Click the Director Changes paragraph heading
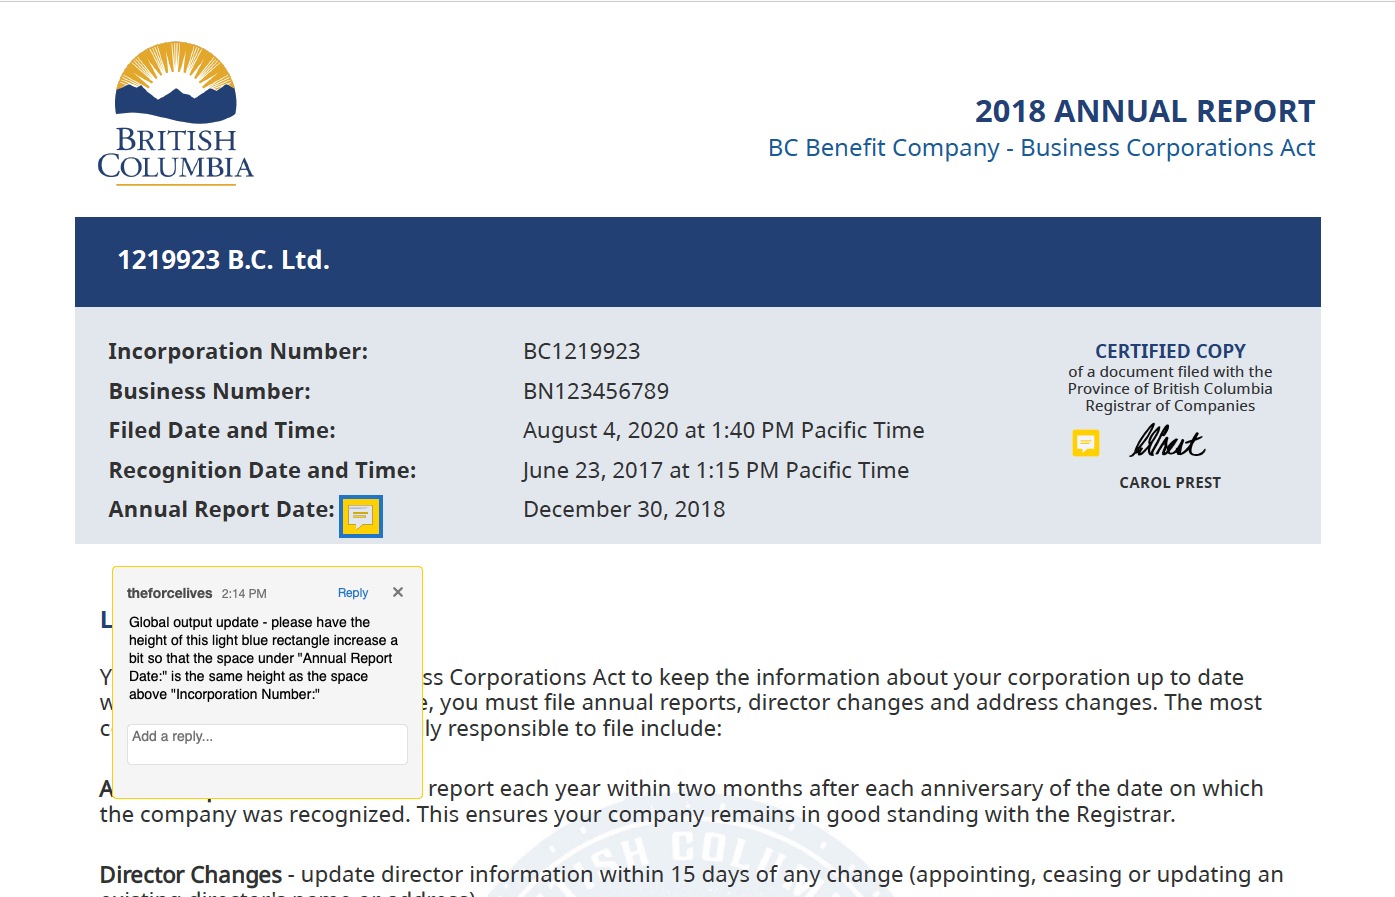Image resolution: width=1395 pixels, height=897 pixels. [x=191, y=875]
